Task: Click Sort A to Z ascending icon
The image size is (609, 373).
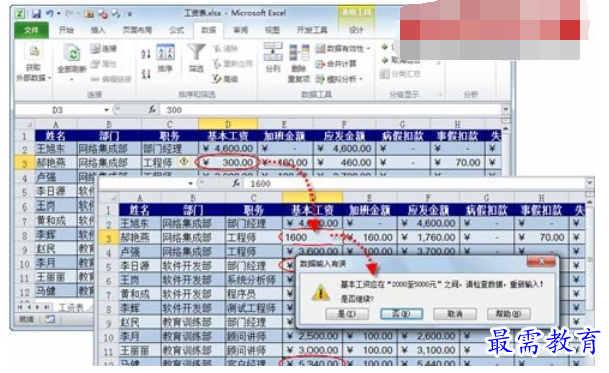Action: 146,54
